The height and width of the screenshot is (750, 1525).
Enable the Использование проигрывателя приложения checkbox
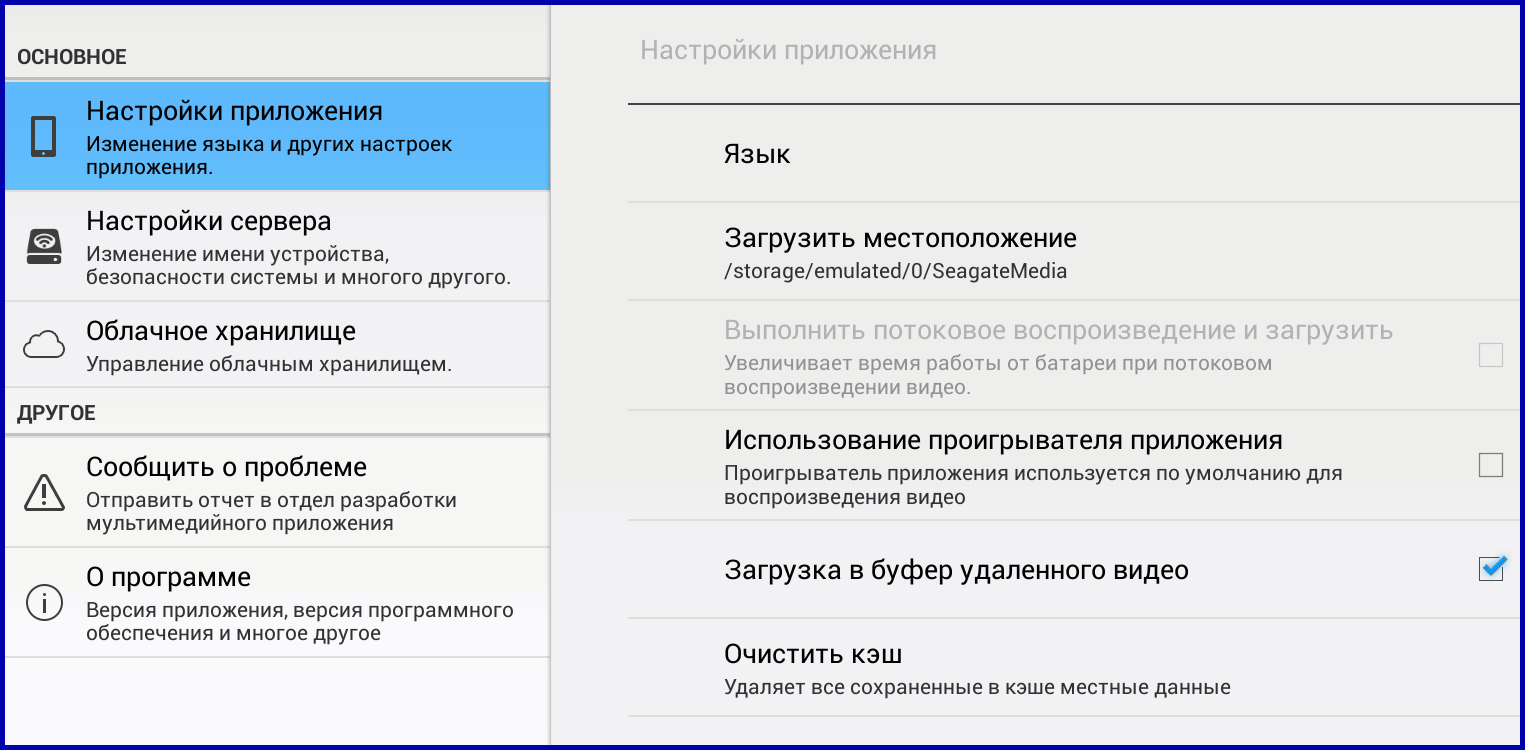pos(1490,465)
